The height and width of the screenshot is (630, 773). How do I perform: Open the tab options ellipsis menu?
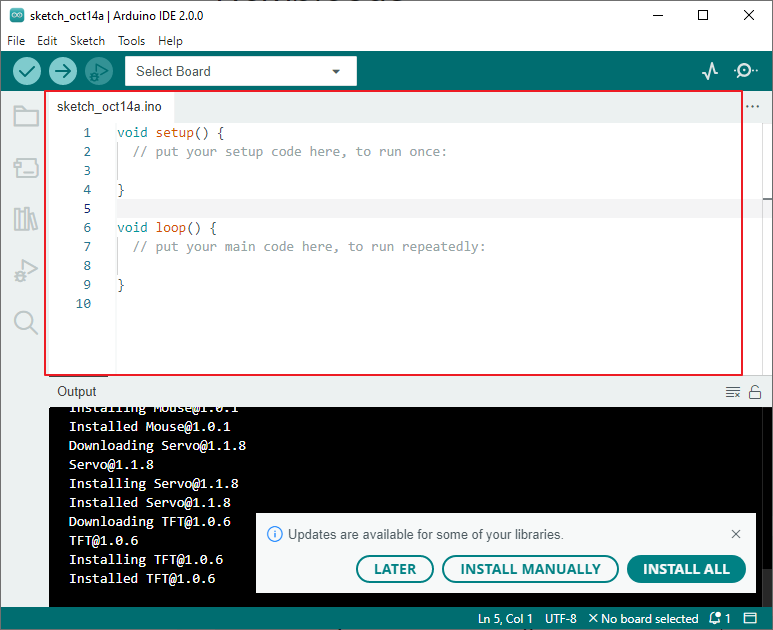click(x=752, y=107)
